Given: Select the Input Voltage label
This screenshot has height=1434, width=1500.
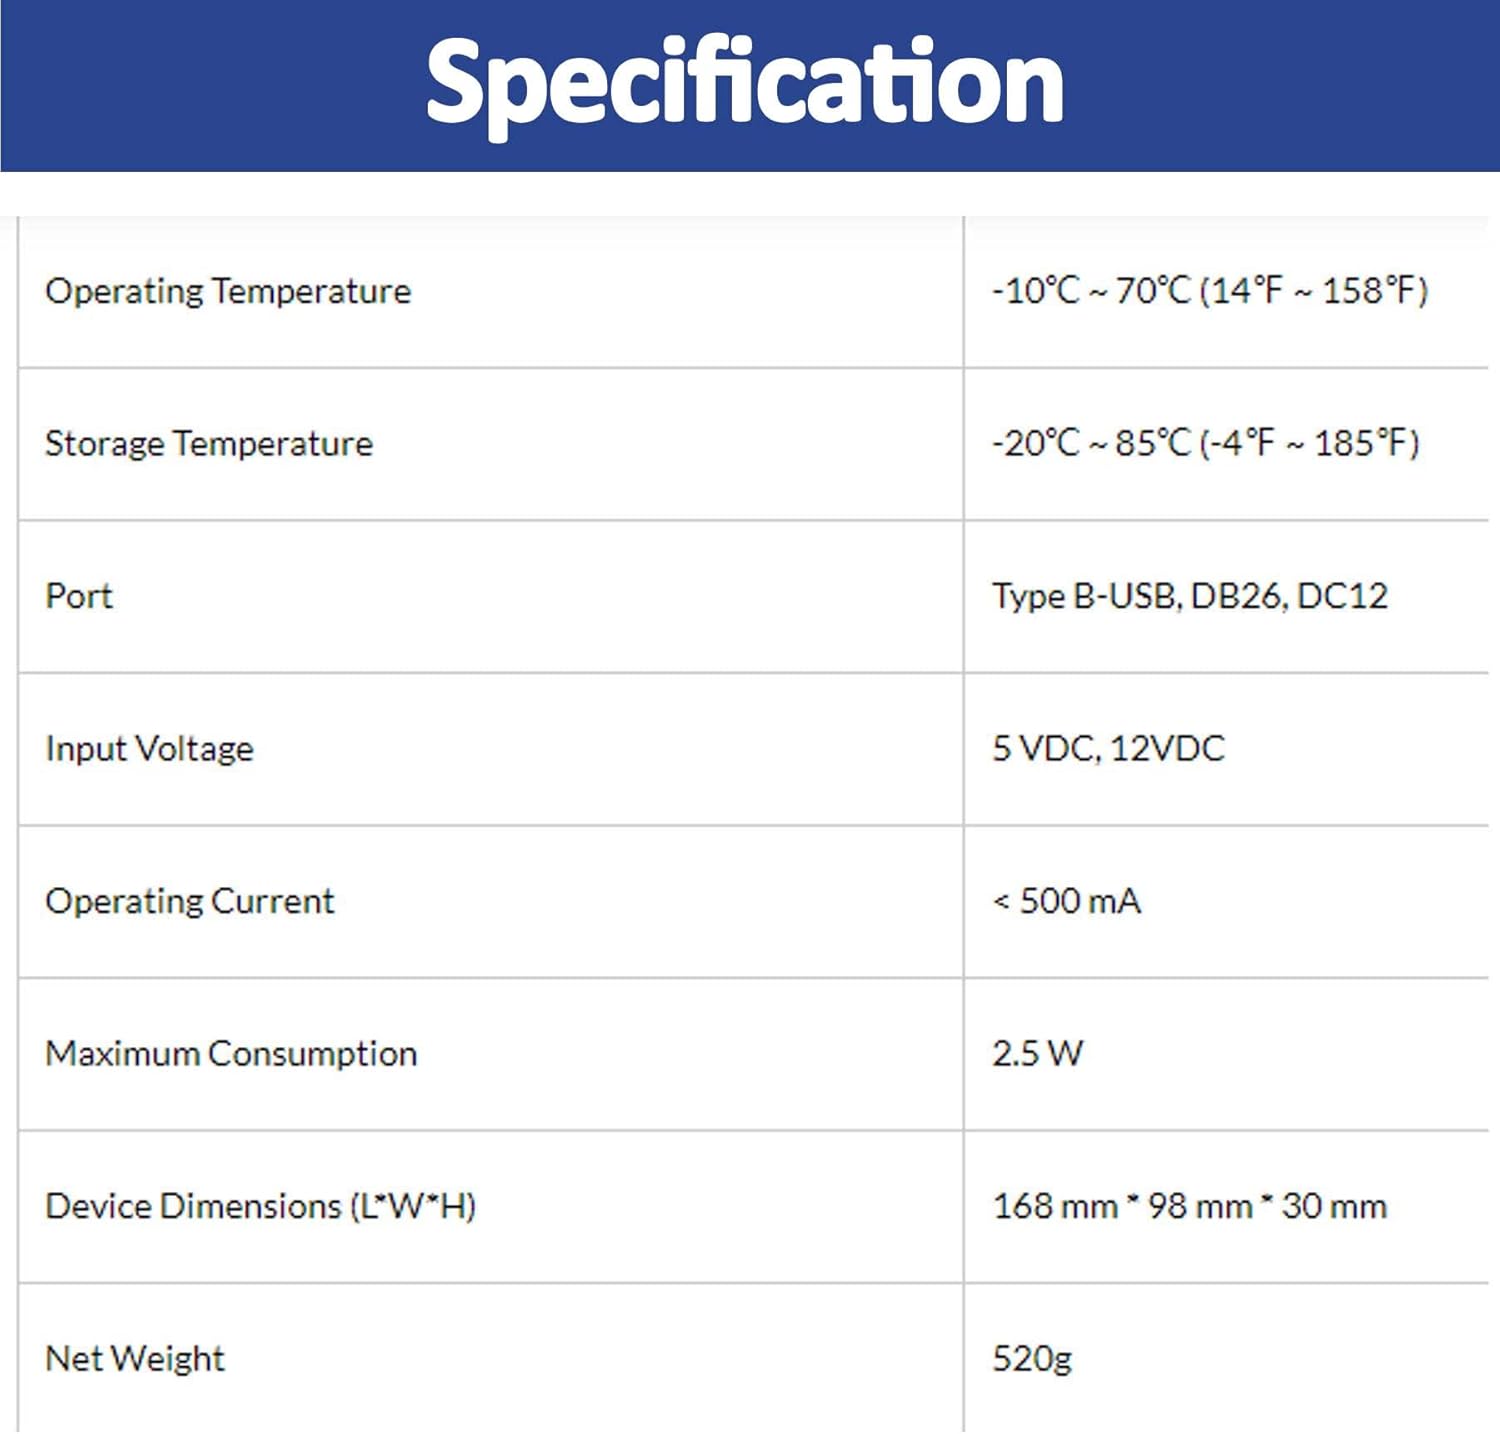Looking at the screenshot, I should (150, 749).
